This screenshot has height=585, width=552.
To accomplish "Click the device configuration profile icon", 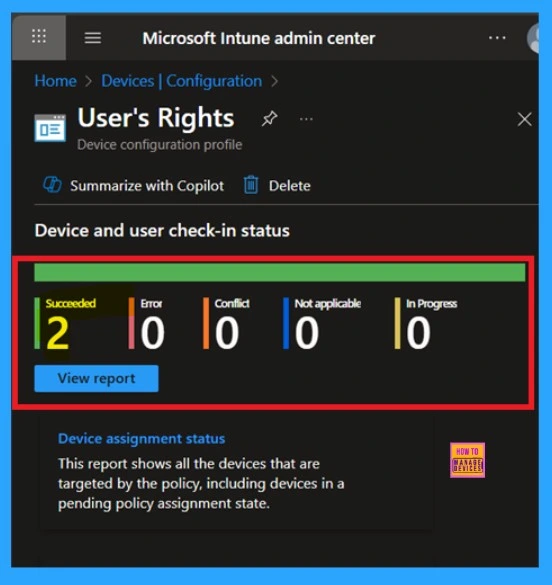I will (x=50, y=128).
